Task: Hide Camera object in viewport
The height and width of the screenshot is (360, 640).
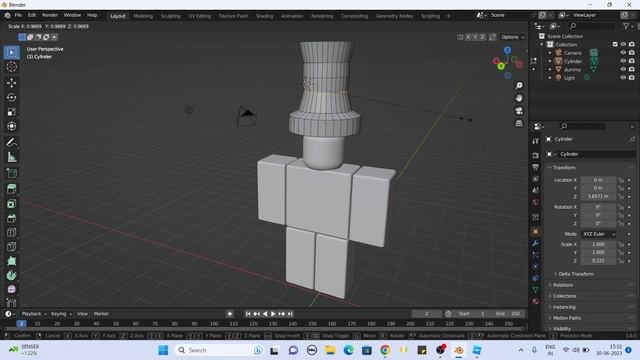Action: coord(623,53)
